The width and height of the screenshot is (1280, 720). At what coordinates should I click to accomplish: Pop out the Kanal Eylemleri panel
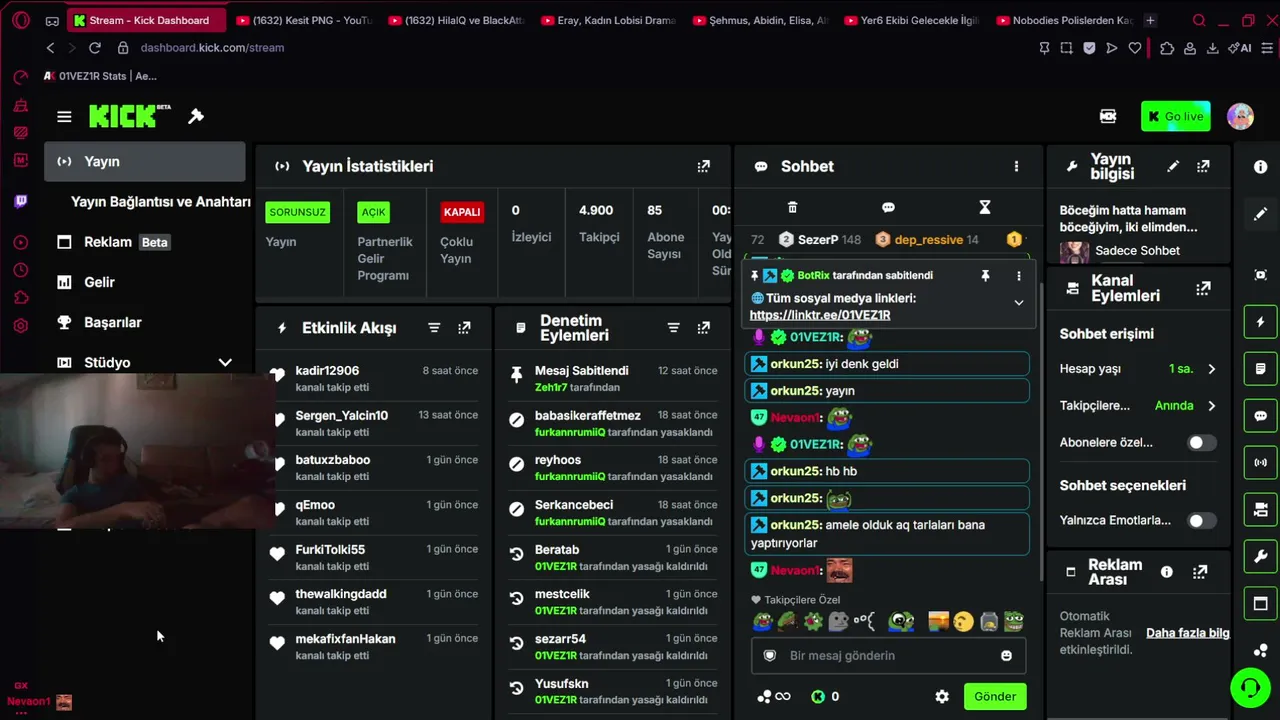pyautogui.click(x=1203, y=289)
